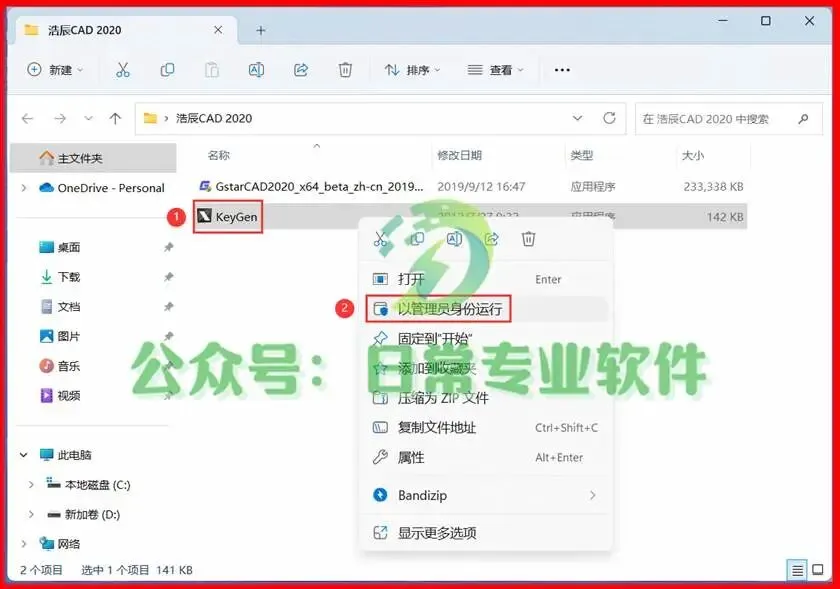Sort by the 修改日期 column header
This screenshot has height=589, width=840.
[460, 155]
